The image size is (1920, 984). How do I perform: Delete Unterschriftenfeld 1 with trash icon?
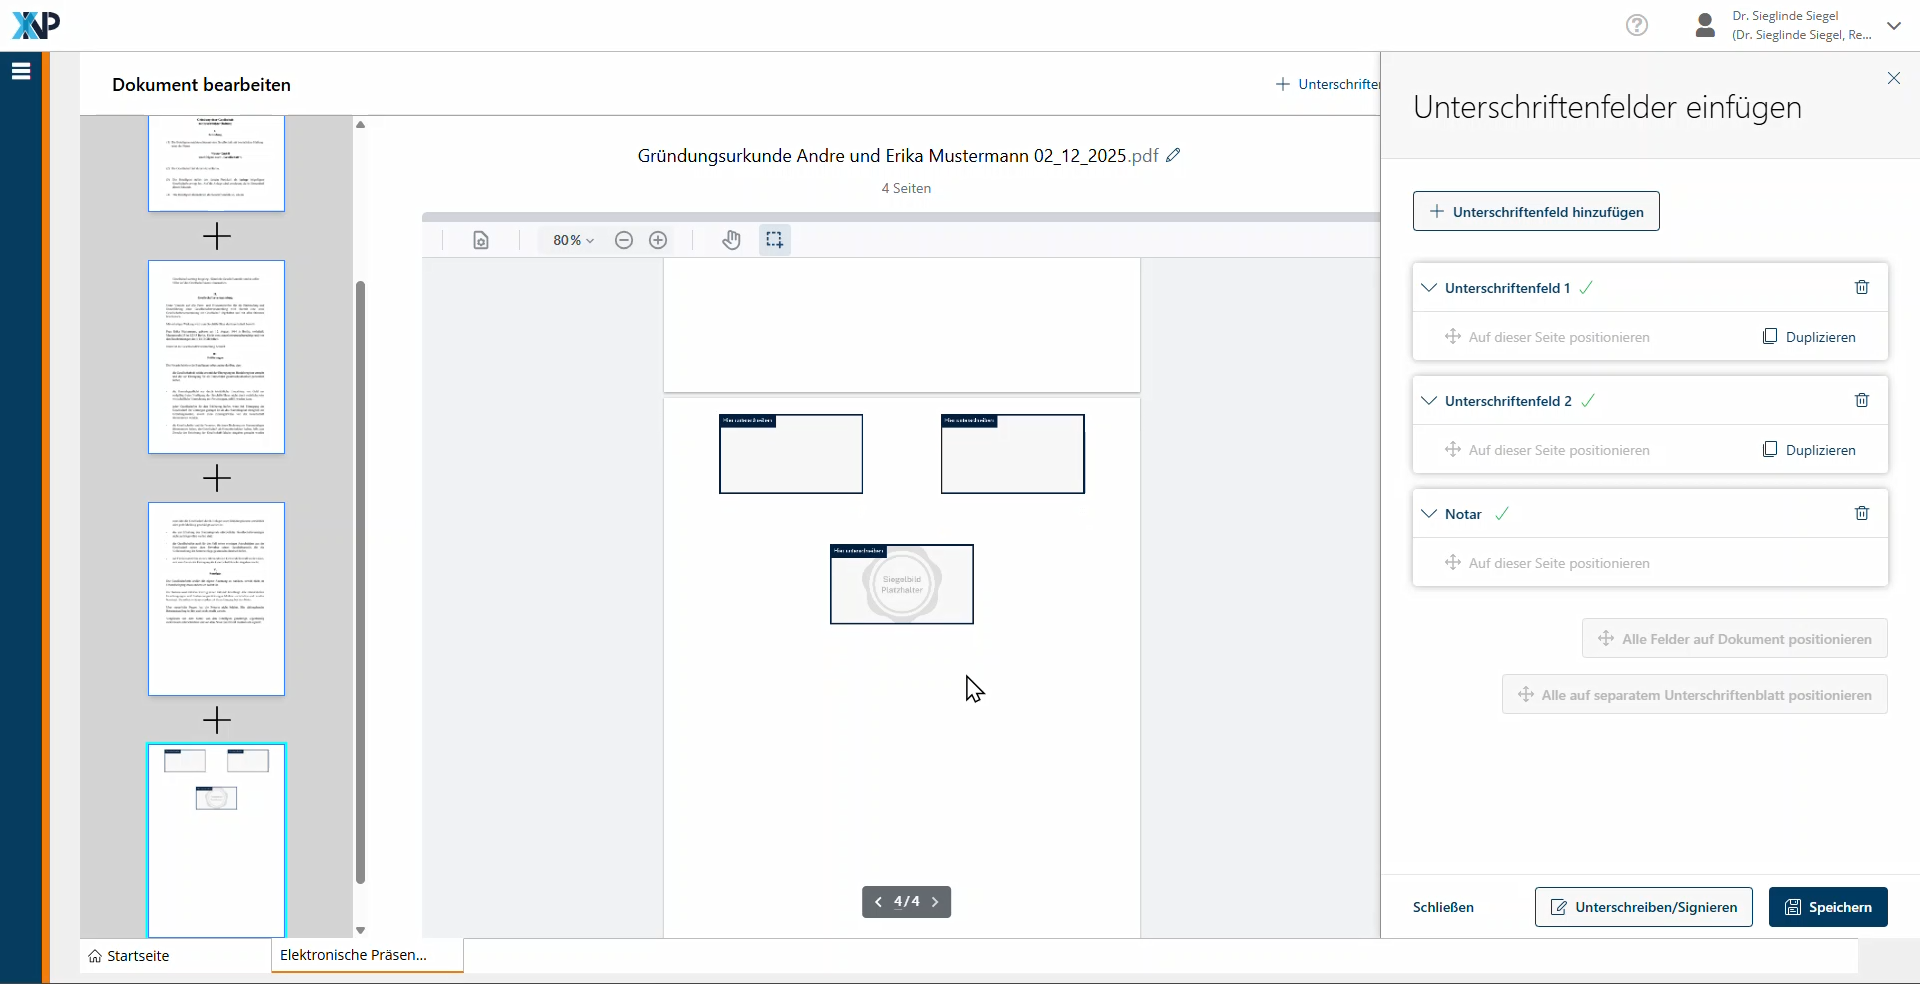(x=1861, y=288)
